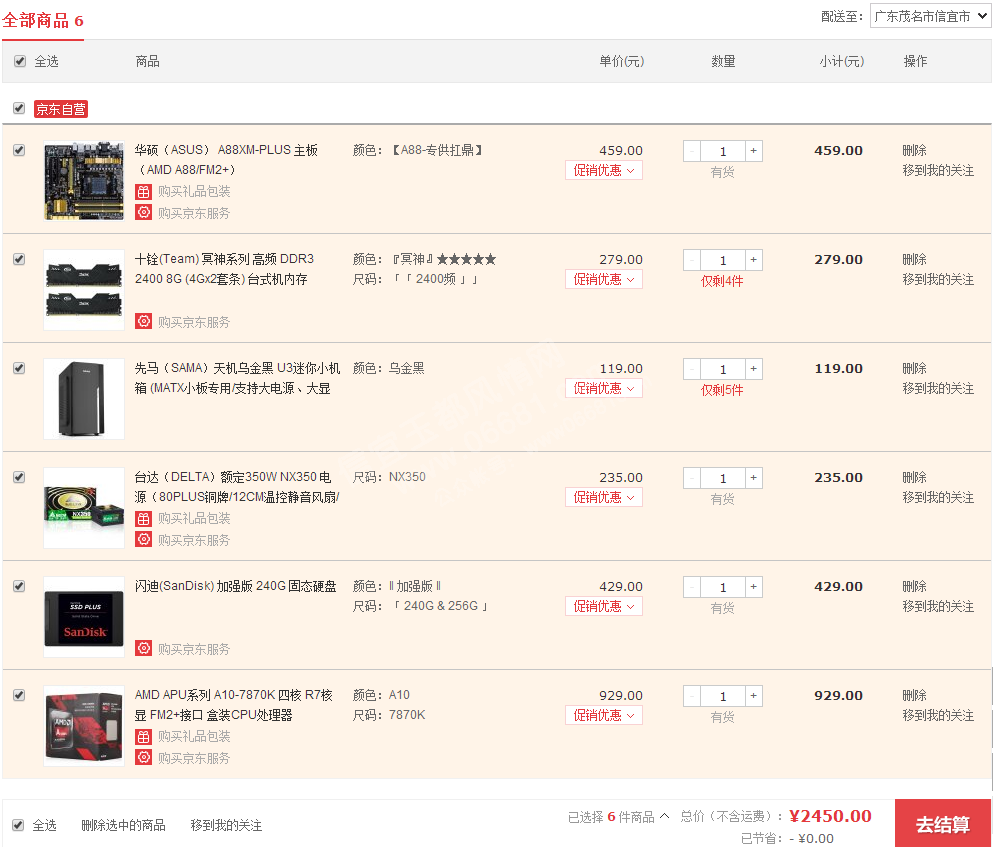This screenshot has width=993, height=847.
Task: Toggle the top 全选 checkbox
Action: (x=20, y=61)
